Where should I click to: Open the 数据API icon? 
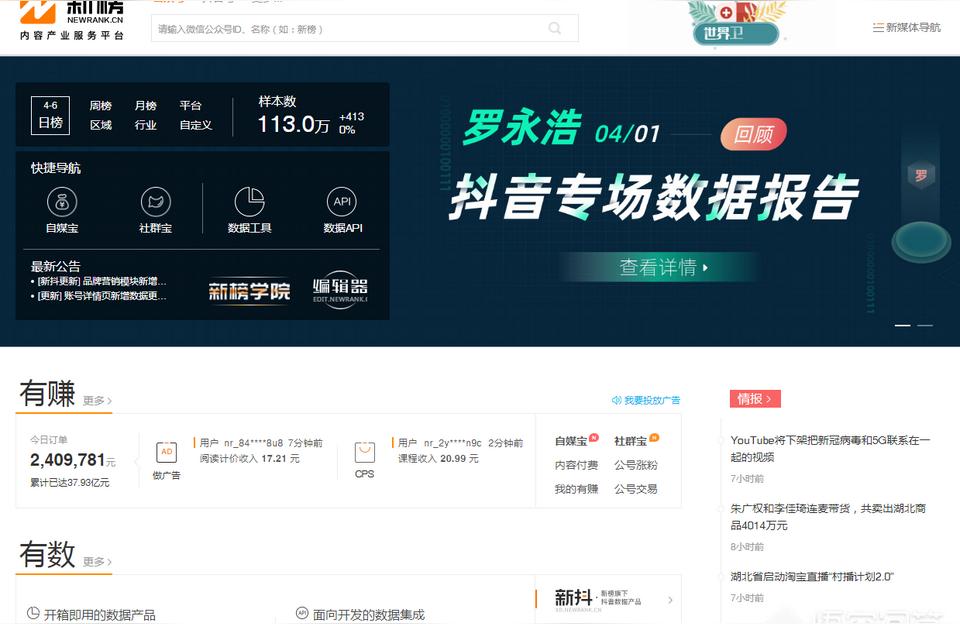pos(342,202)
